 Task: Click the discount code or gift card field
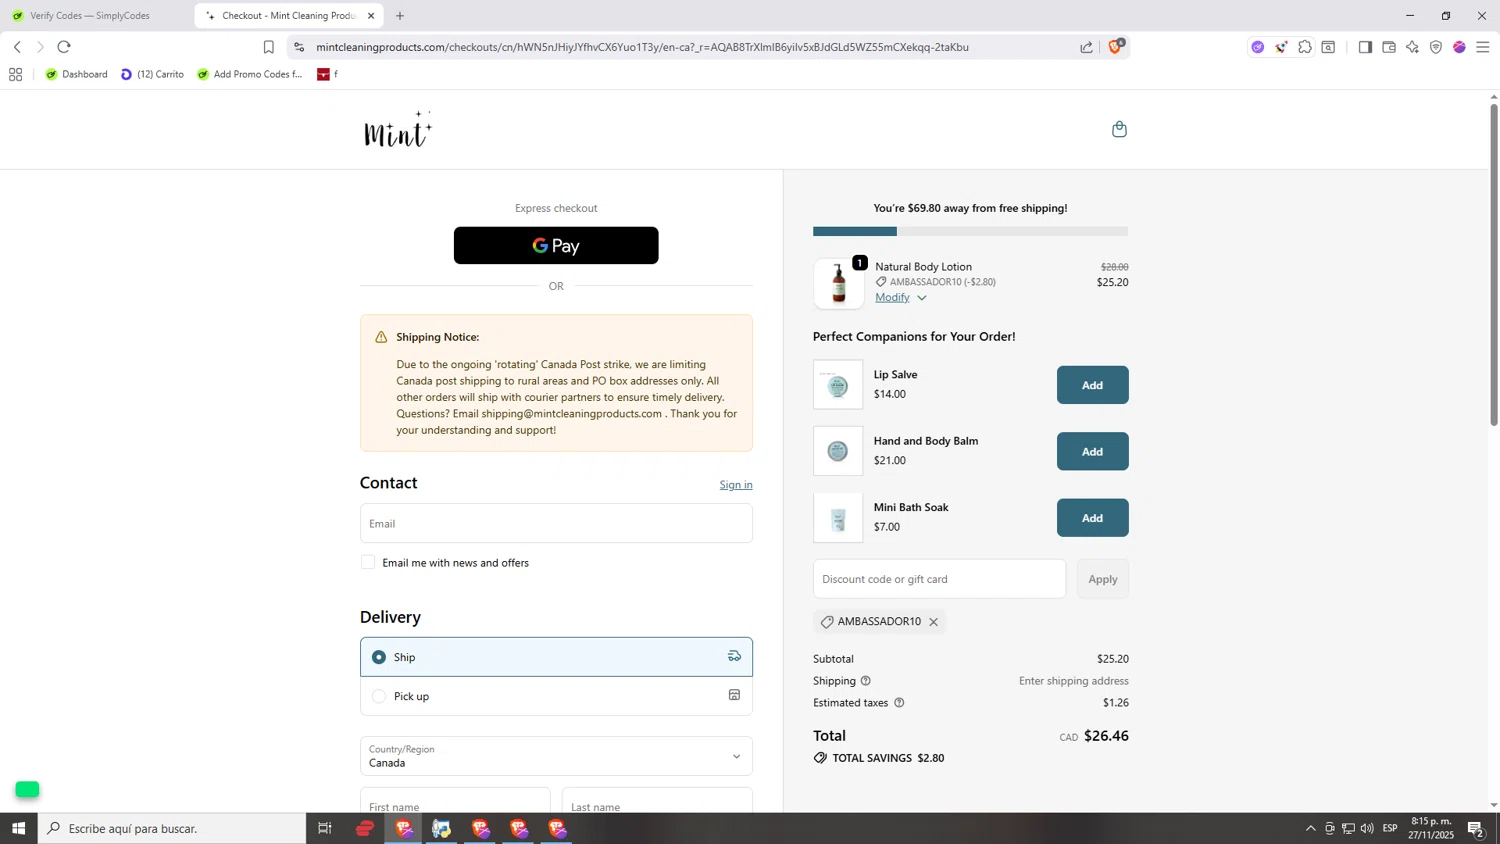tap(939, 579)
